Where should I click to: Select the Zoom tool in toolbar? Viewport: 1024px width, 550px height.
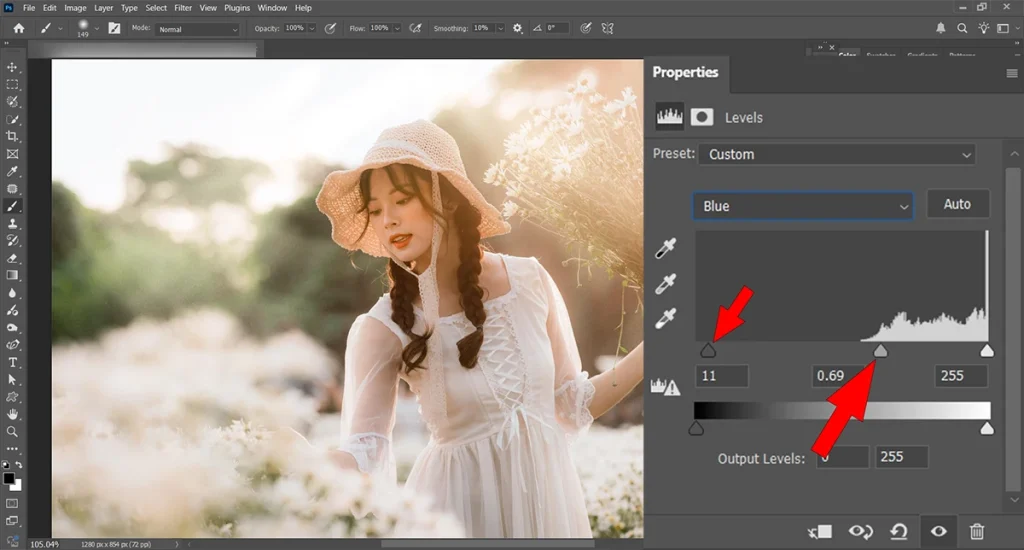[13, 431]
